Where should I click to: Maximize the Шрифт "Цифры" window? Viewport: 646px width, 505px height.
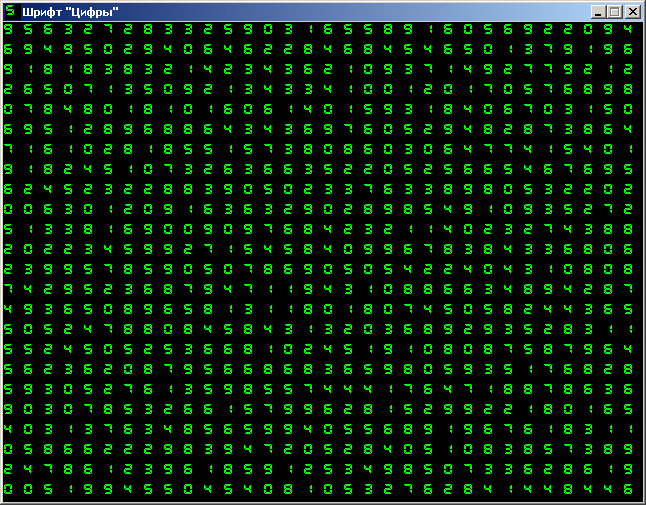click(x=614, y=12)
